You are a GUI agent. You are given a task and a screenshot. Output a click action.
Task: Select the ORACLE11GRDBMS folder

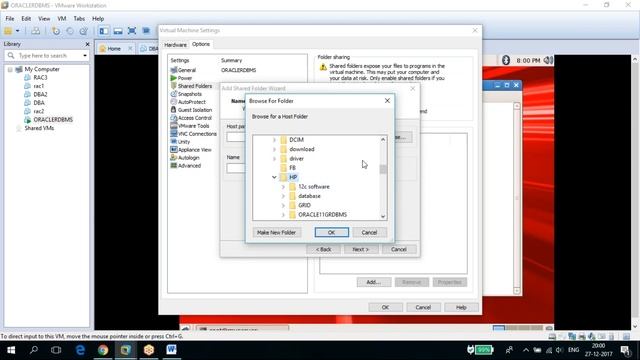point(322,215)
